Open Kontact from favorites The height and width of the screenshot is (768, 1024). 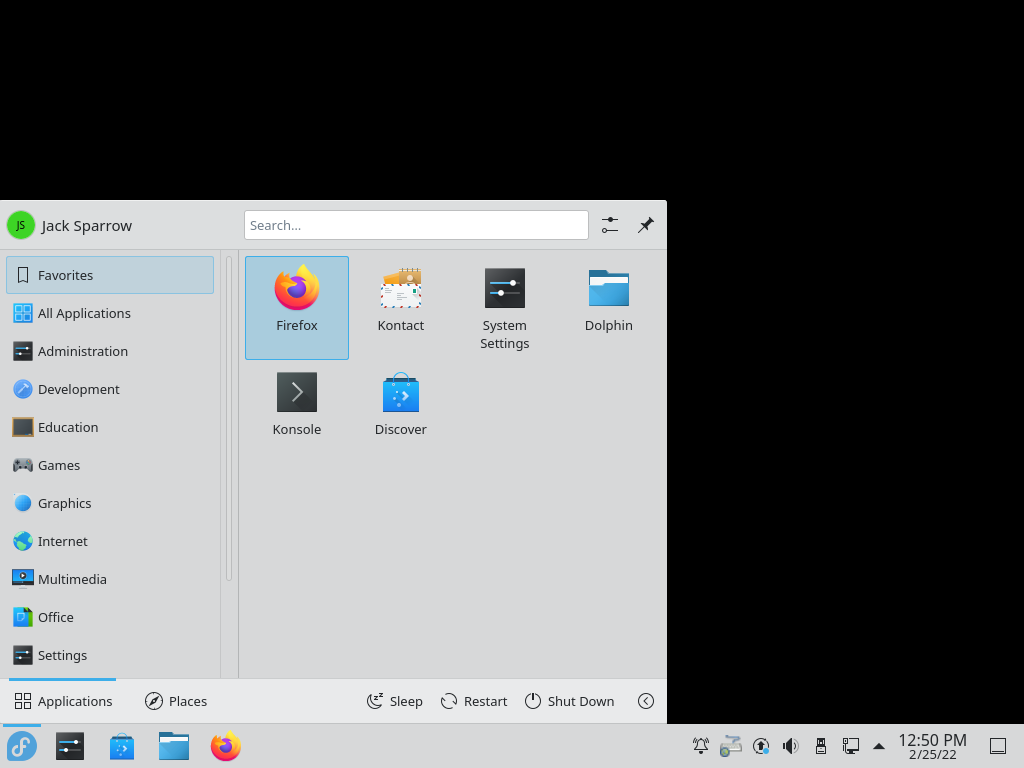tap(400, 308)
